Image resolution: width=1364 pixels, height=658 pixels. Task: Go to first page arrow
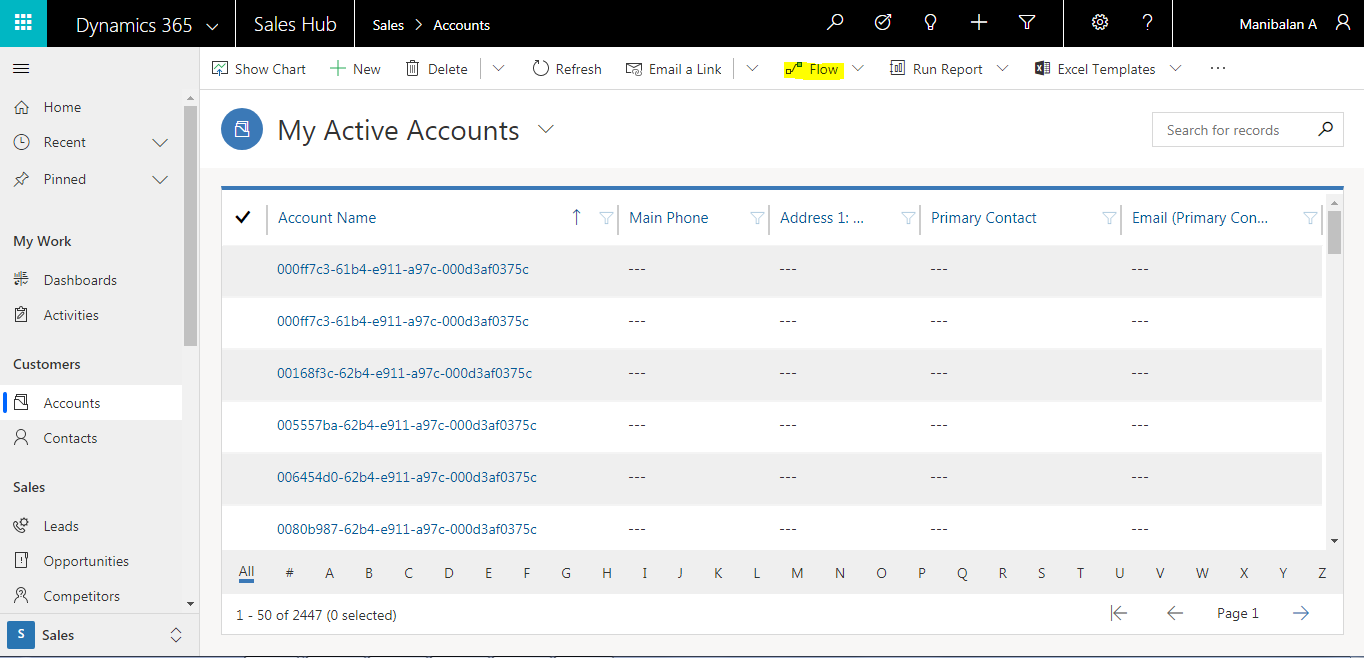click(1119, 613)
